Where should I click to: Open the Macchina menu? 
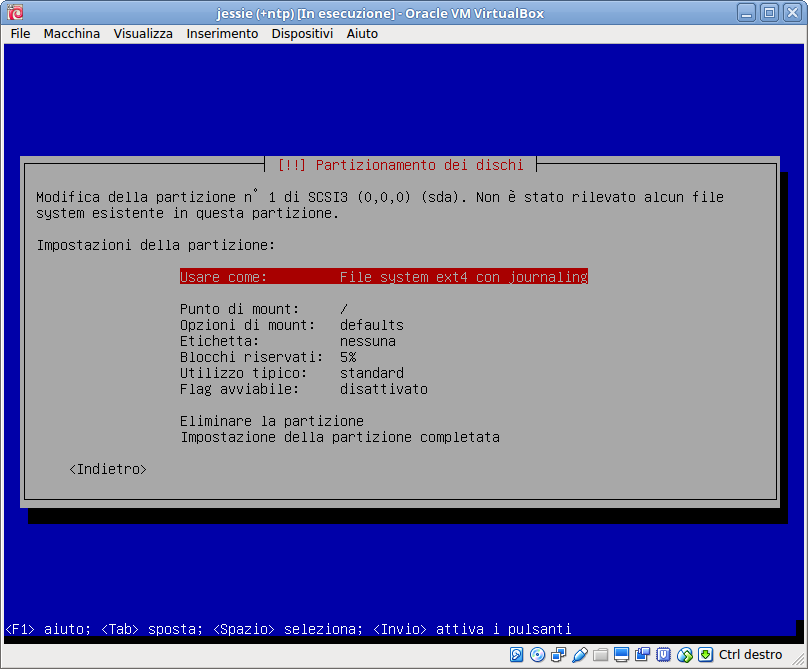pos(72,34)
